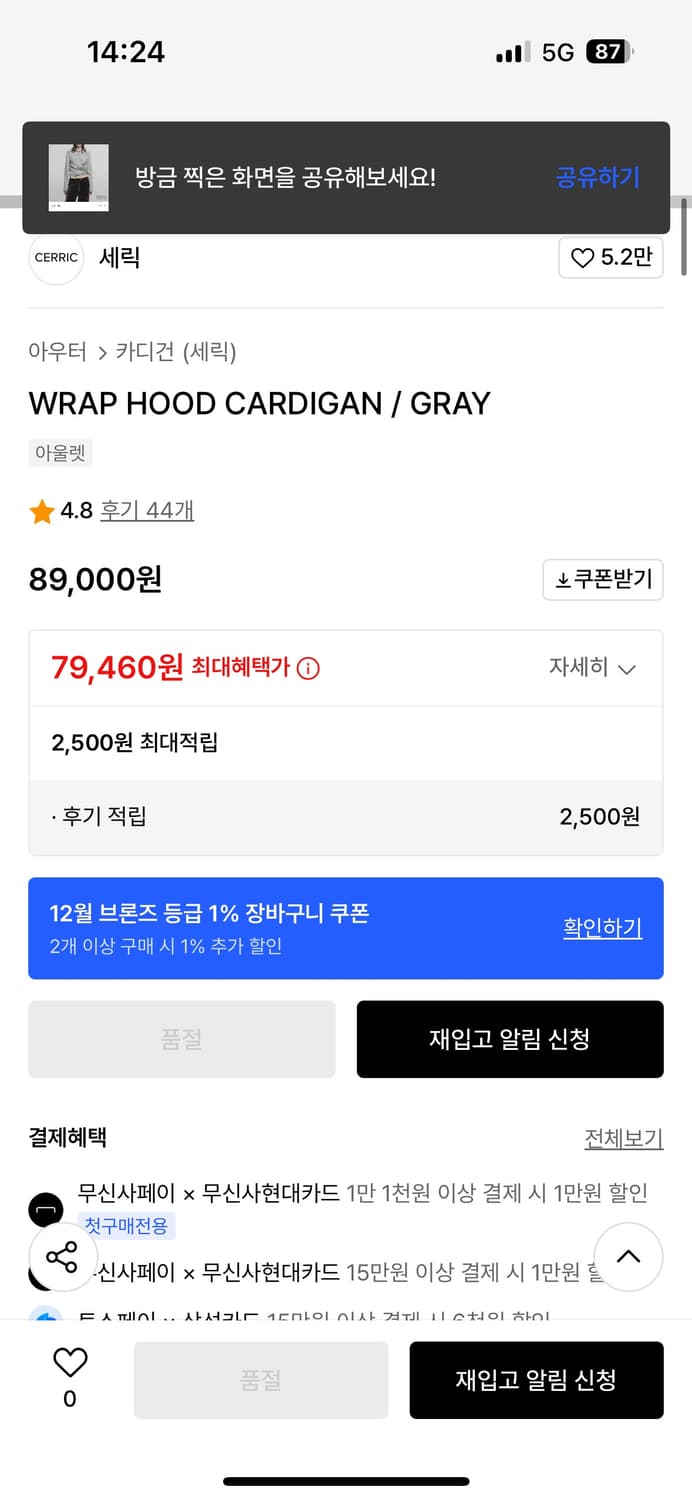692x1500 pixels.
Task: Tap the product thumbnail in share banner
Action: pos(80,177)
